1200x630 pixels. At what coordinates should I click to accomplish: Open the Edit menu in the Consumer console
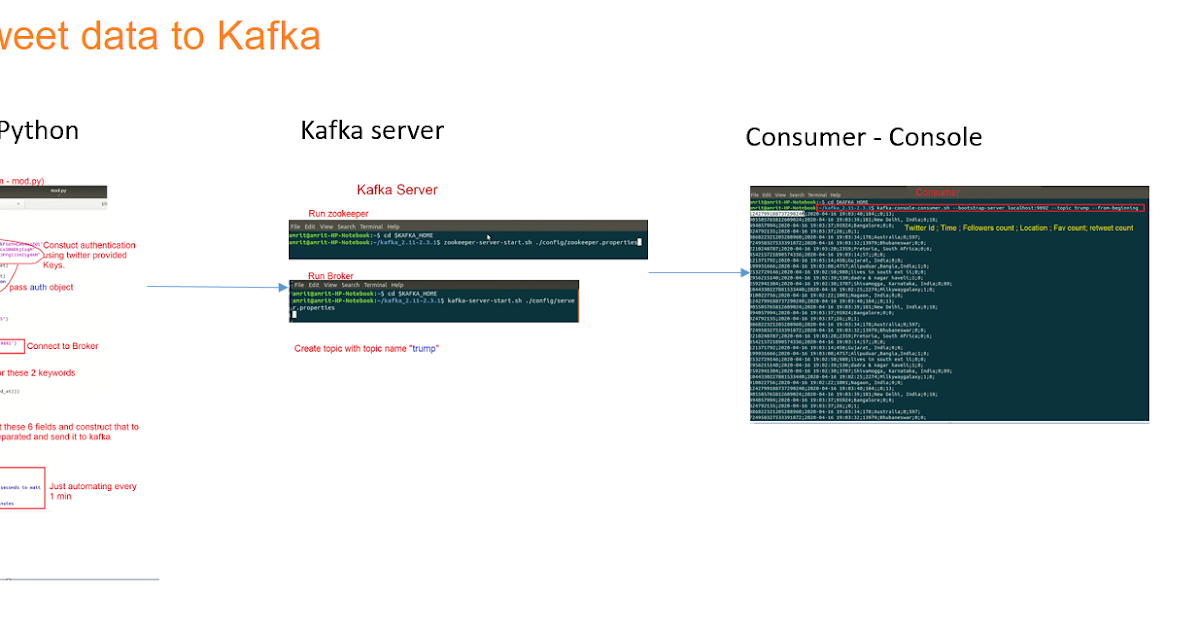[766, 194]
